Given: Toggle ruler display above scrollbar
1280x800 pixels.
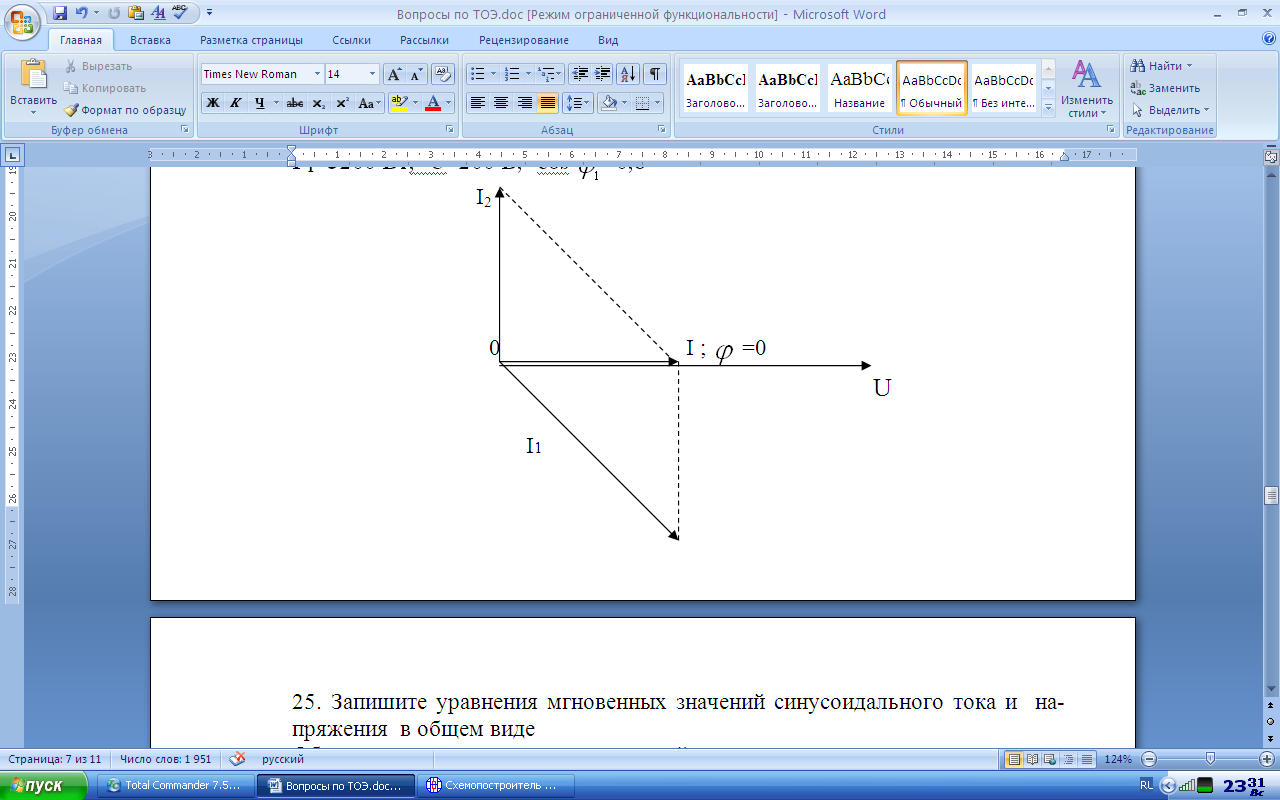Looking at the screenshot, I should [1271, 156].
